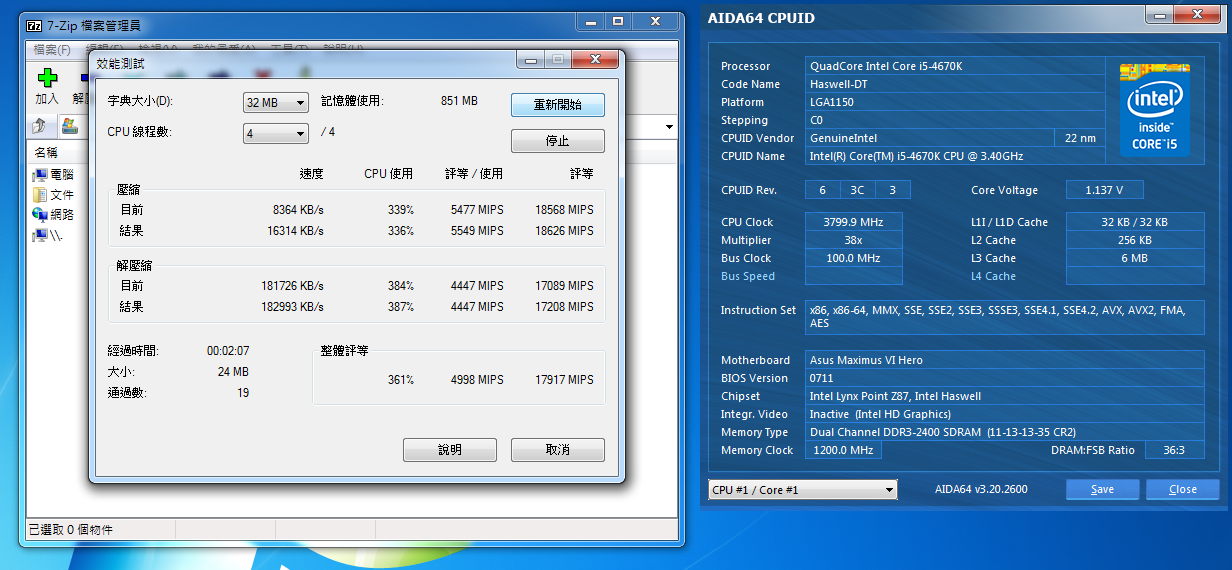Click the green Add (加入) toolbar icon
This screenshot has width=1232, height=570.
coord(46,78)
